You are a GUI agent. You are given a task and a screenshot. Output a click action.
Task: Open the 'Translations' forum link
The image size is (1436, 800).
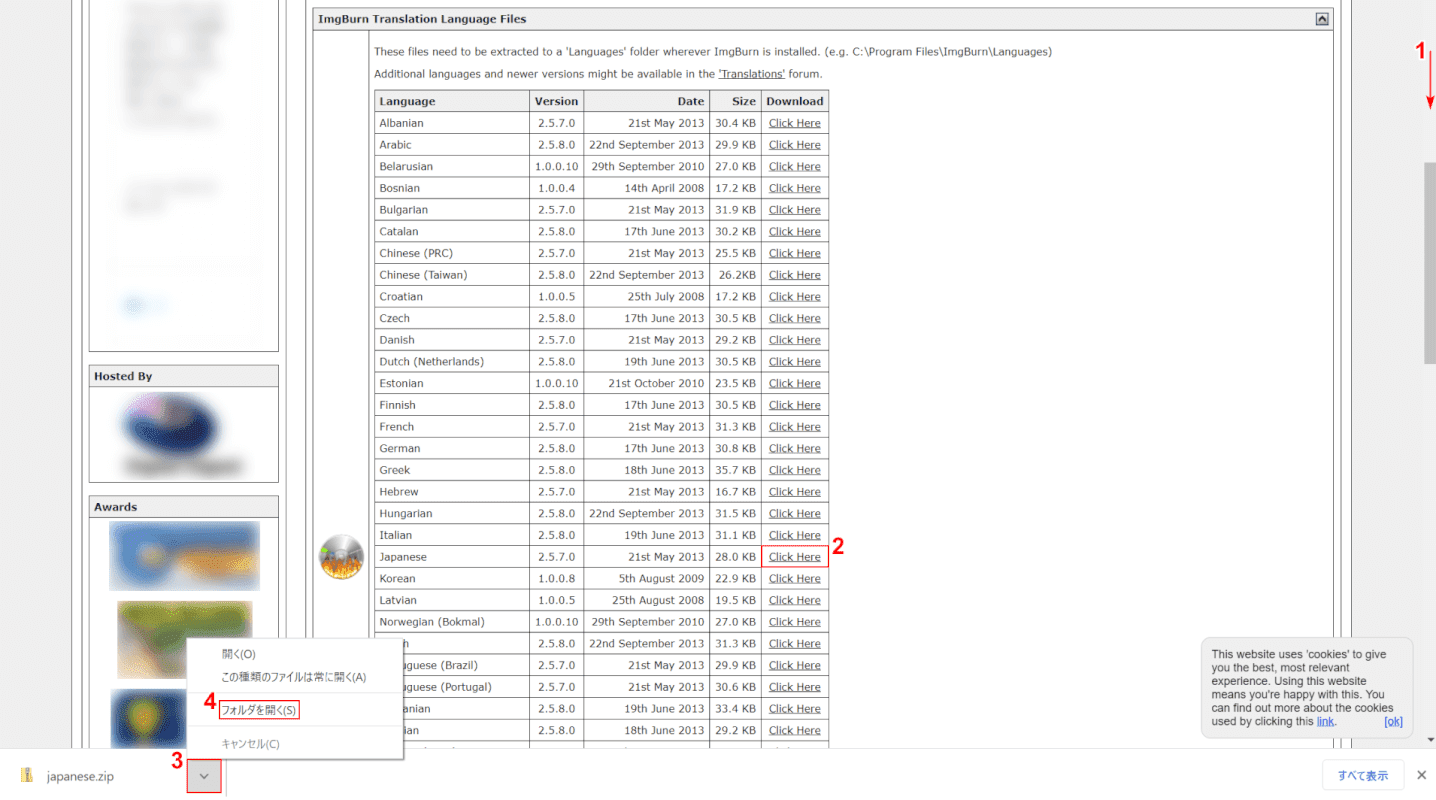tap(751, 74)
